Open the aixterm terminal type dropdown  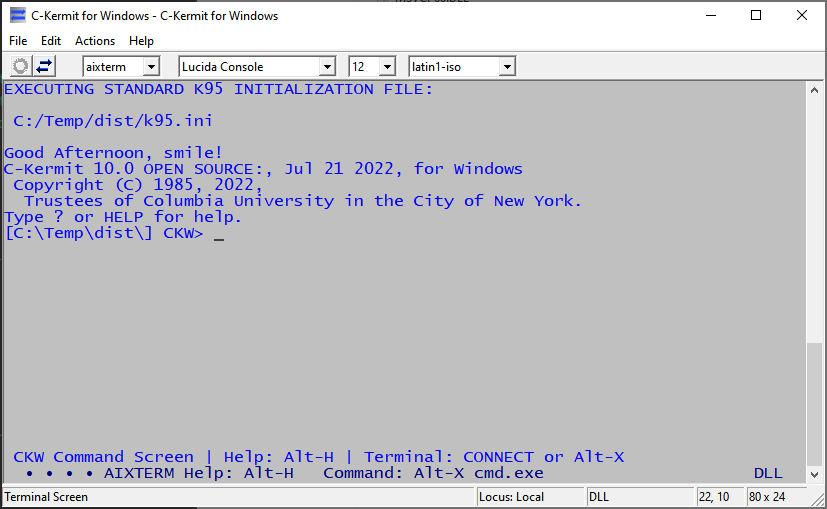151,67
